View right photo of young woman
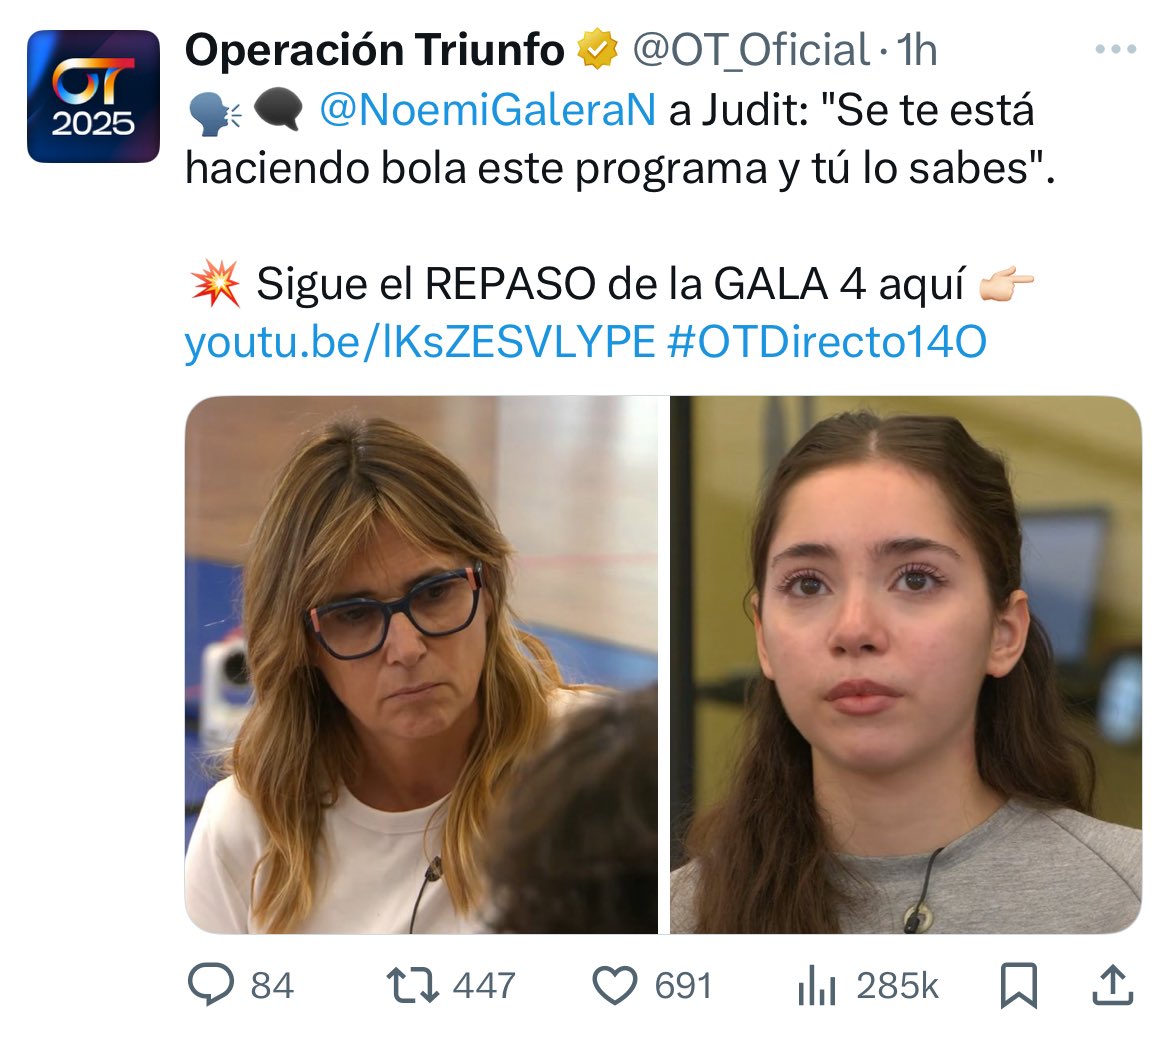The image size is (1170, 1042). click(906, 664)
